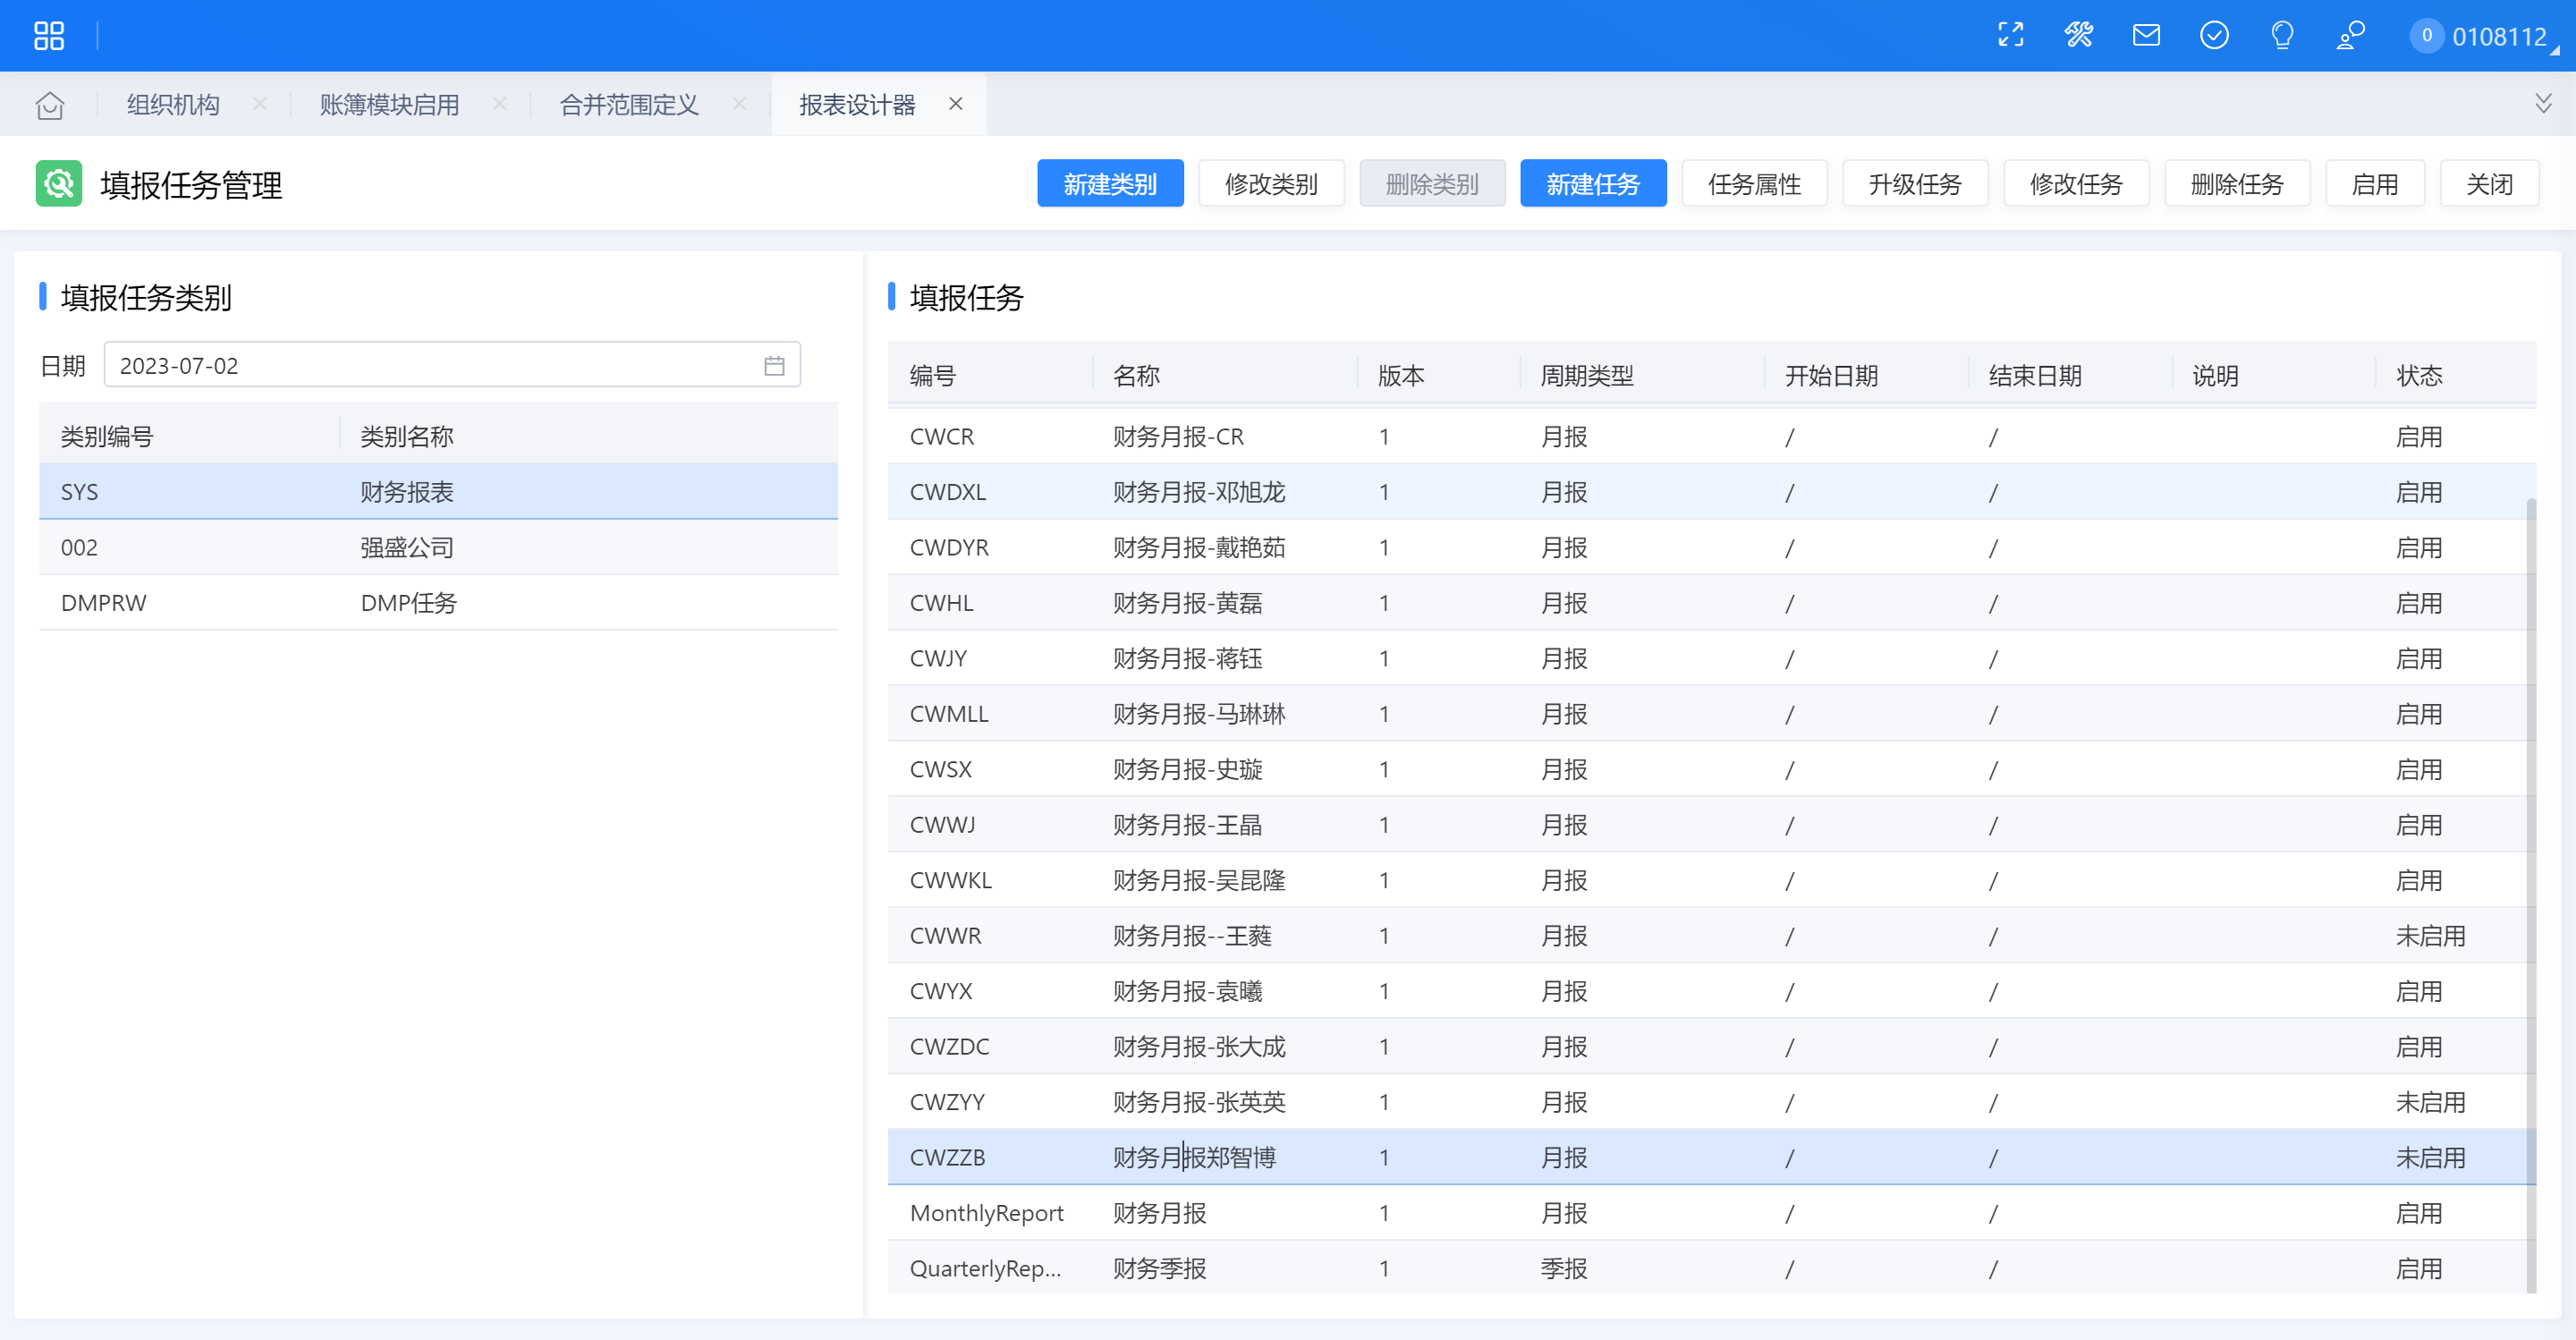Open 任务属性 button
2576x1340 pixels.
[1754, 184]
